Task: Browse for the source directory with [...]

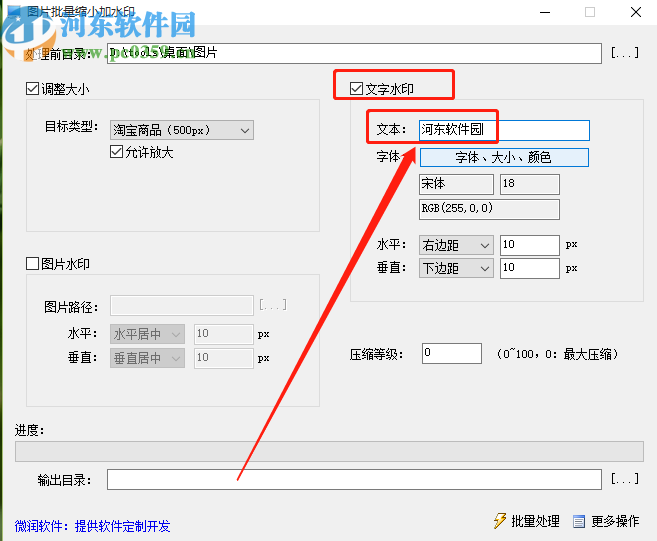Action: coord(625,53)
